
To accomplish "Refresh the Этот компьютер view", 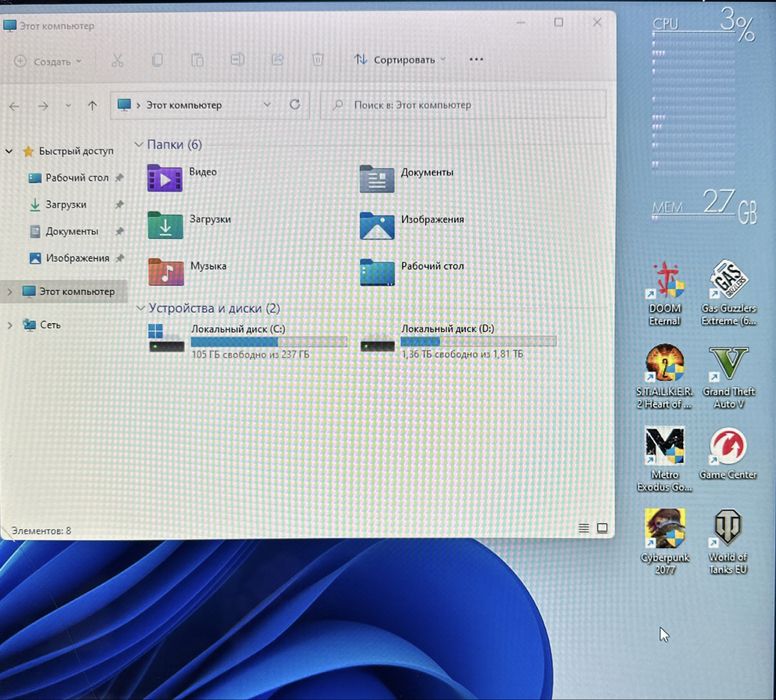I will pyautogui.click(x=295, y=104).
